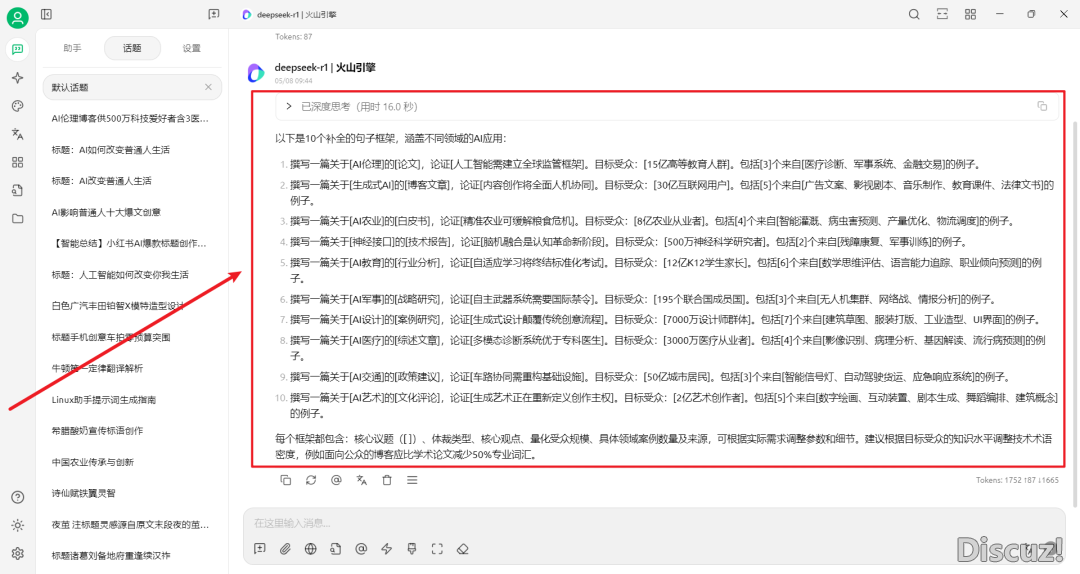Click the Tokens: 87 label
Screen dimensions: 1080x574
click(x=293, y=37)
